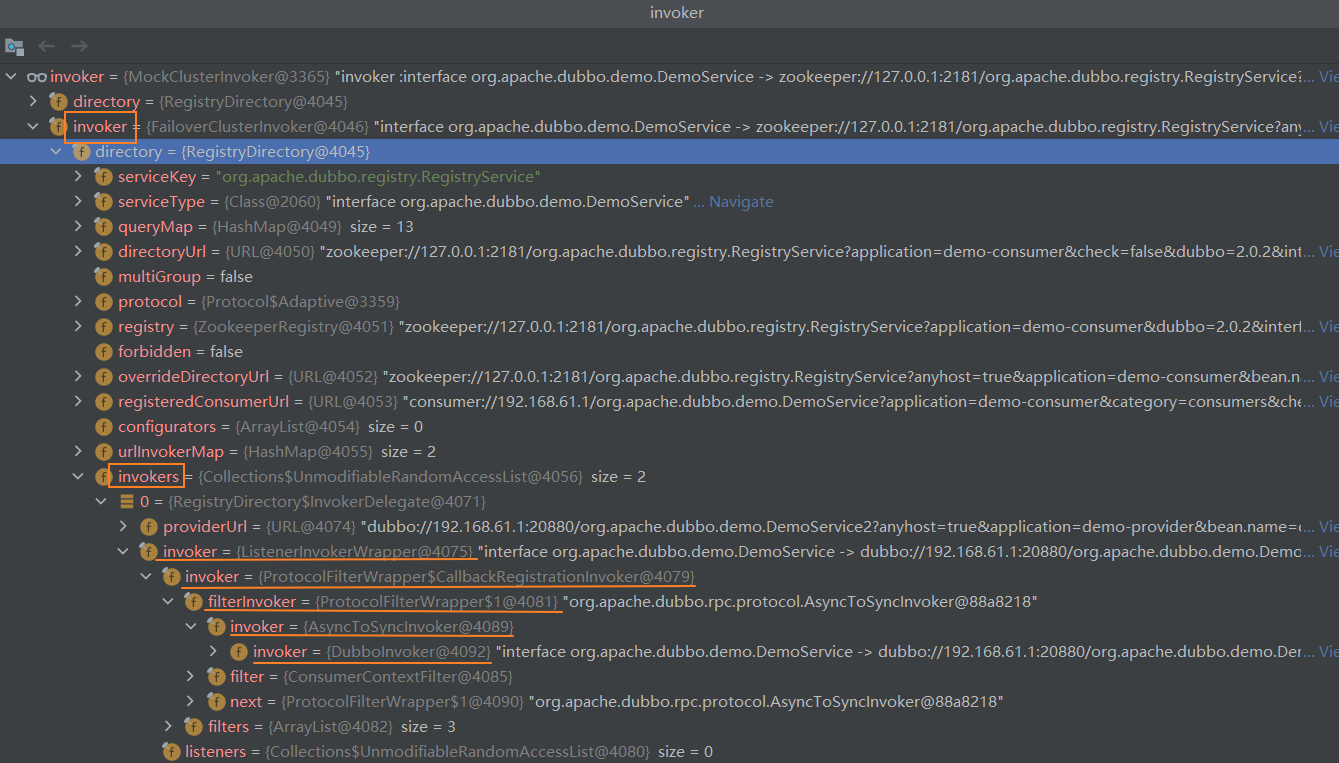Screen dimensions: 1339x763
Task: Click field icon beside configurators
Action: tap(103, 427)
